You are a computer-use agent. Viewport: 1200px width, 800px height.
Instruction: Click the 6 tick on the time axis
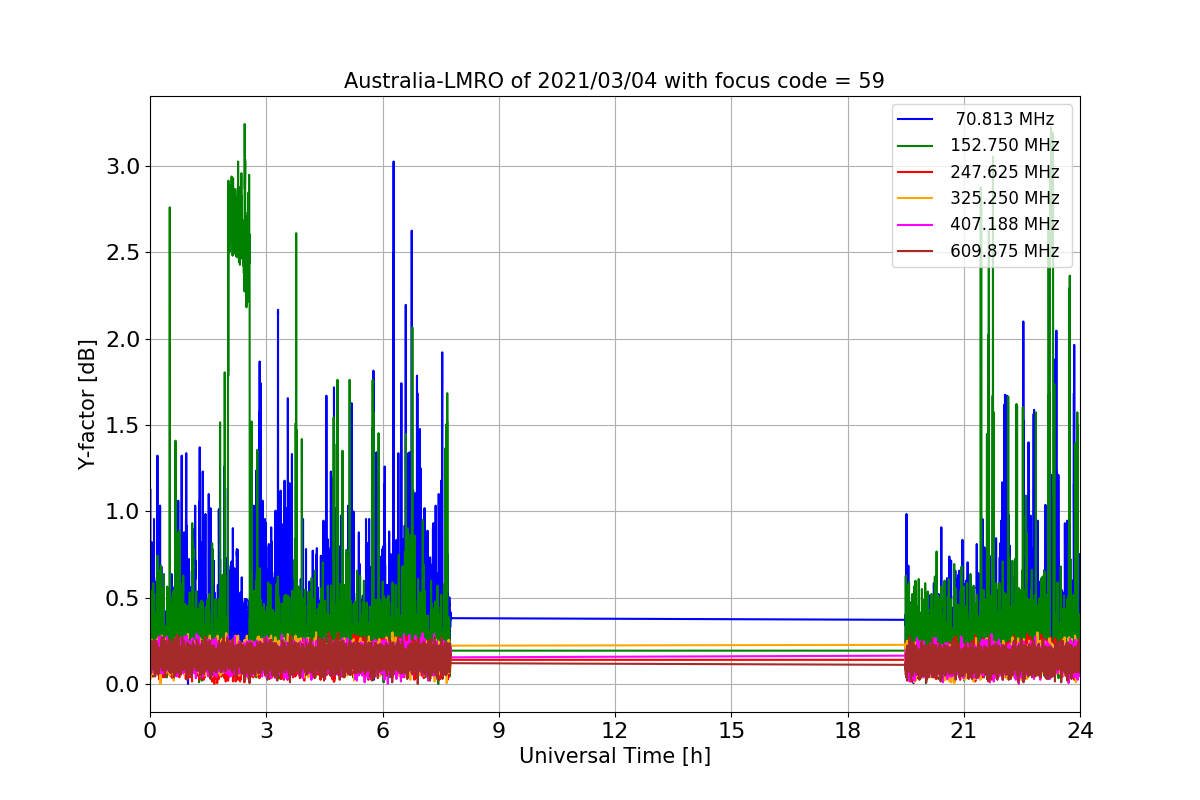pos(382,730)
